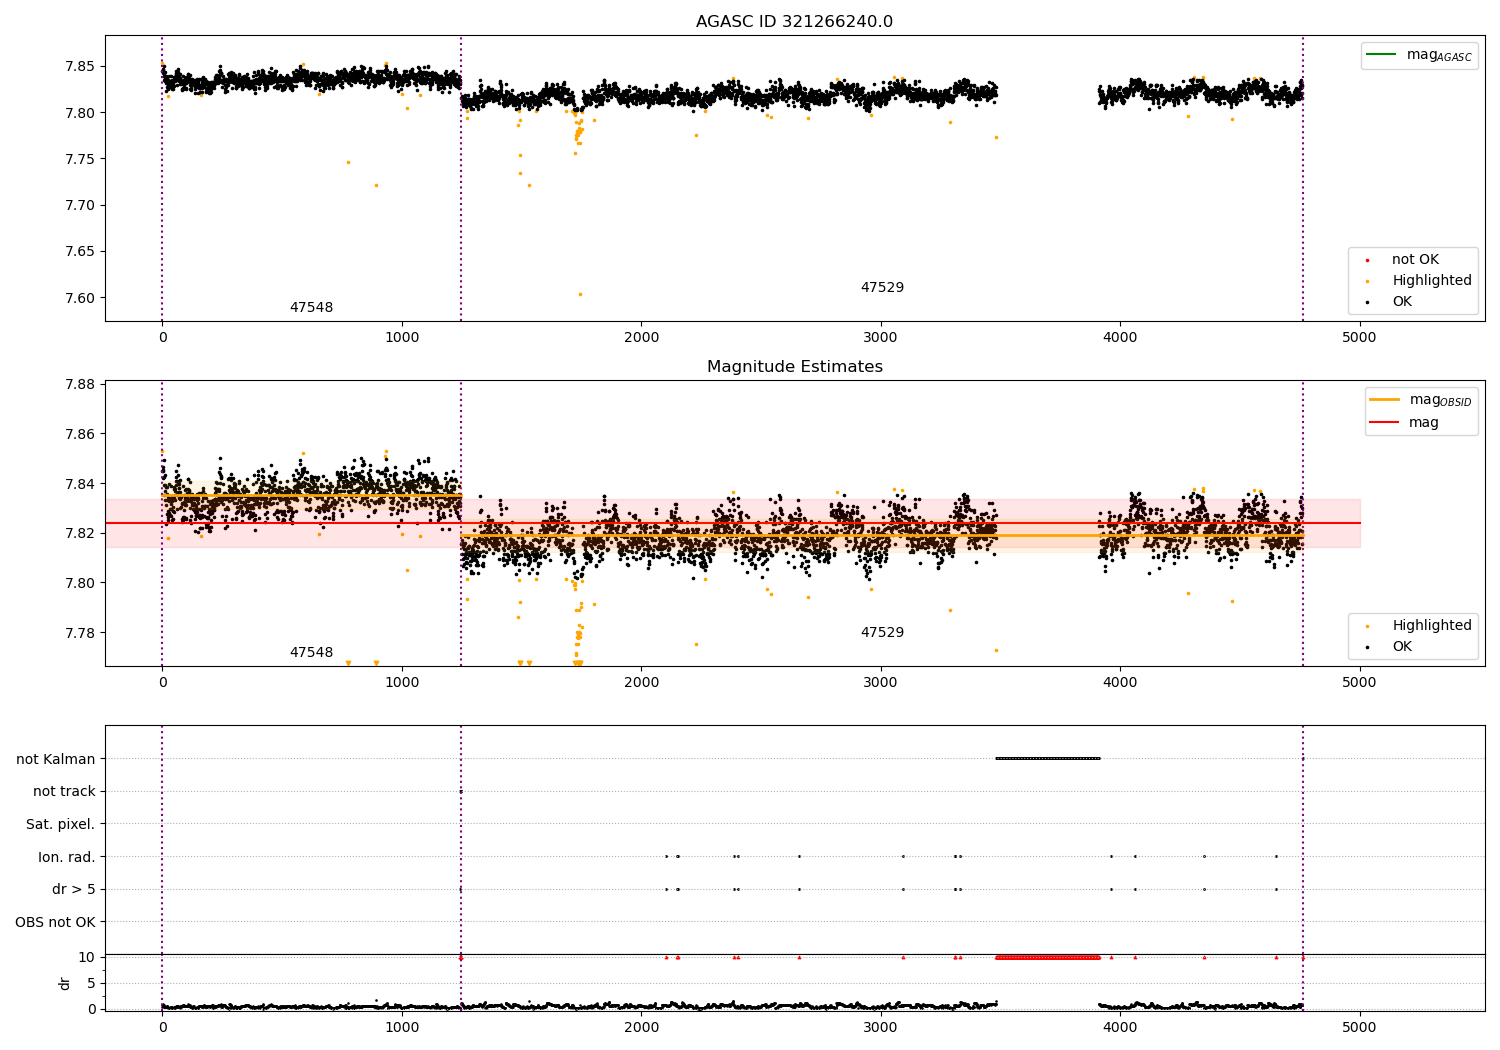Click the 3000 x-tick under Magnitude Estimates
The height and width of the screenshot is (1050, 1500).
coord(880,682)
